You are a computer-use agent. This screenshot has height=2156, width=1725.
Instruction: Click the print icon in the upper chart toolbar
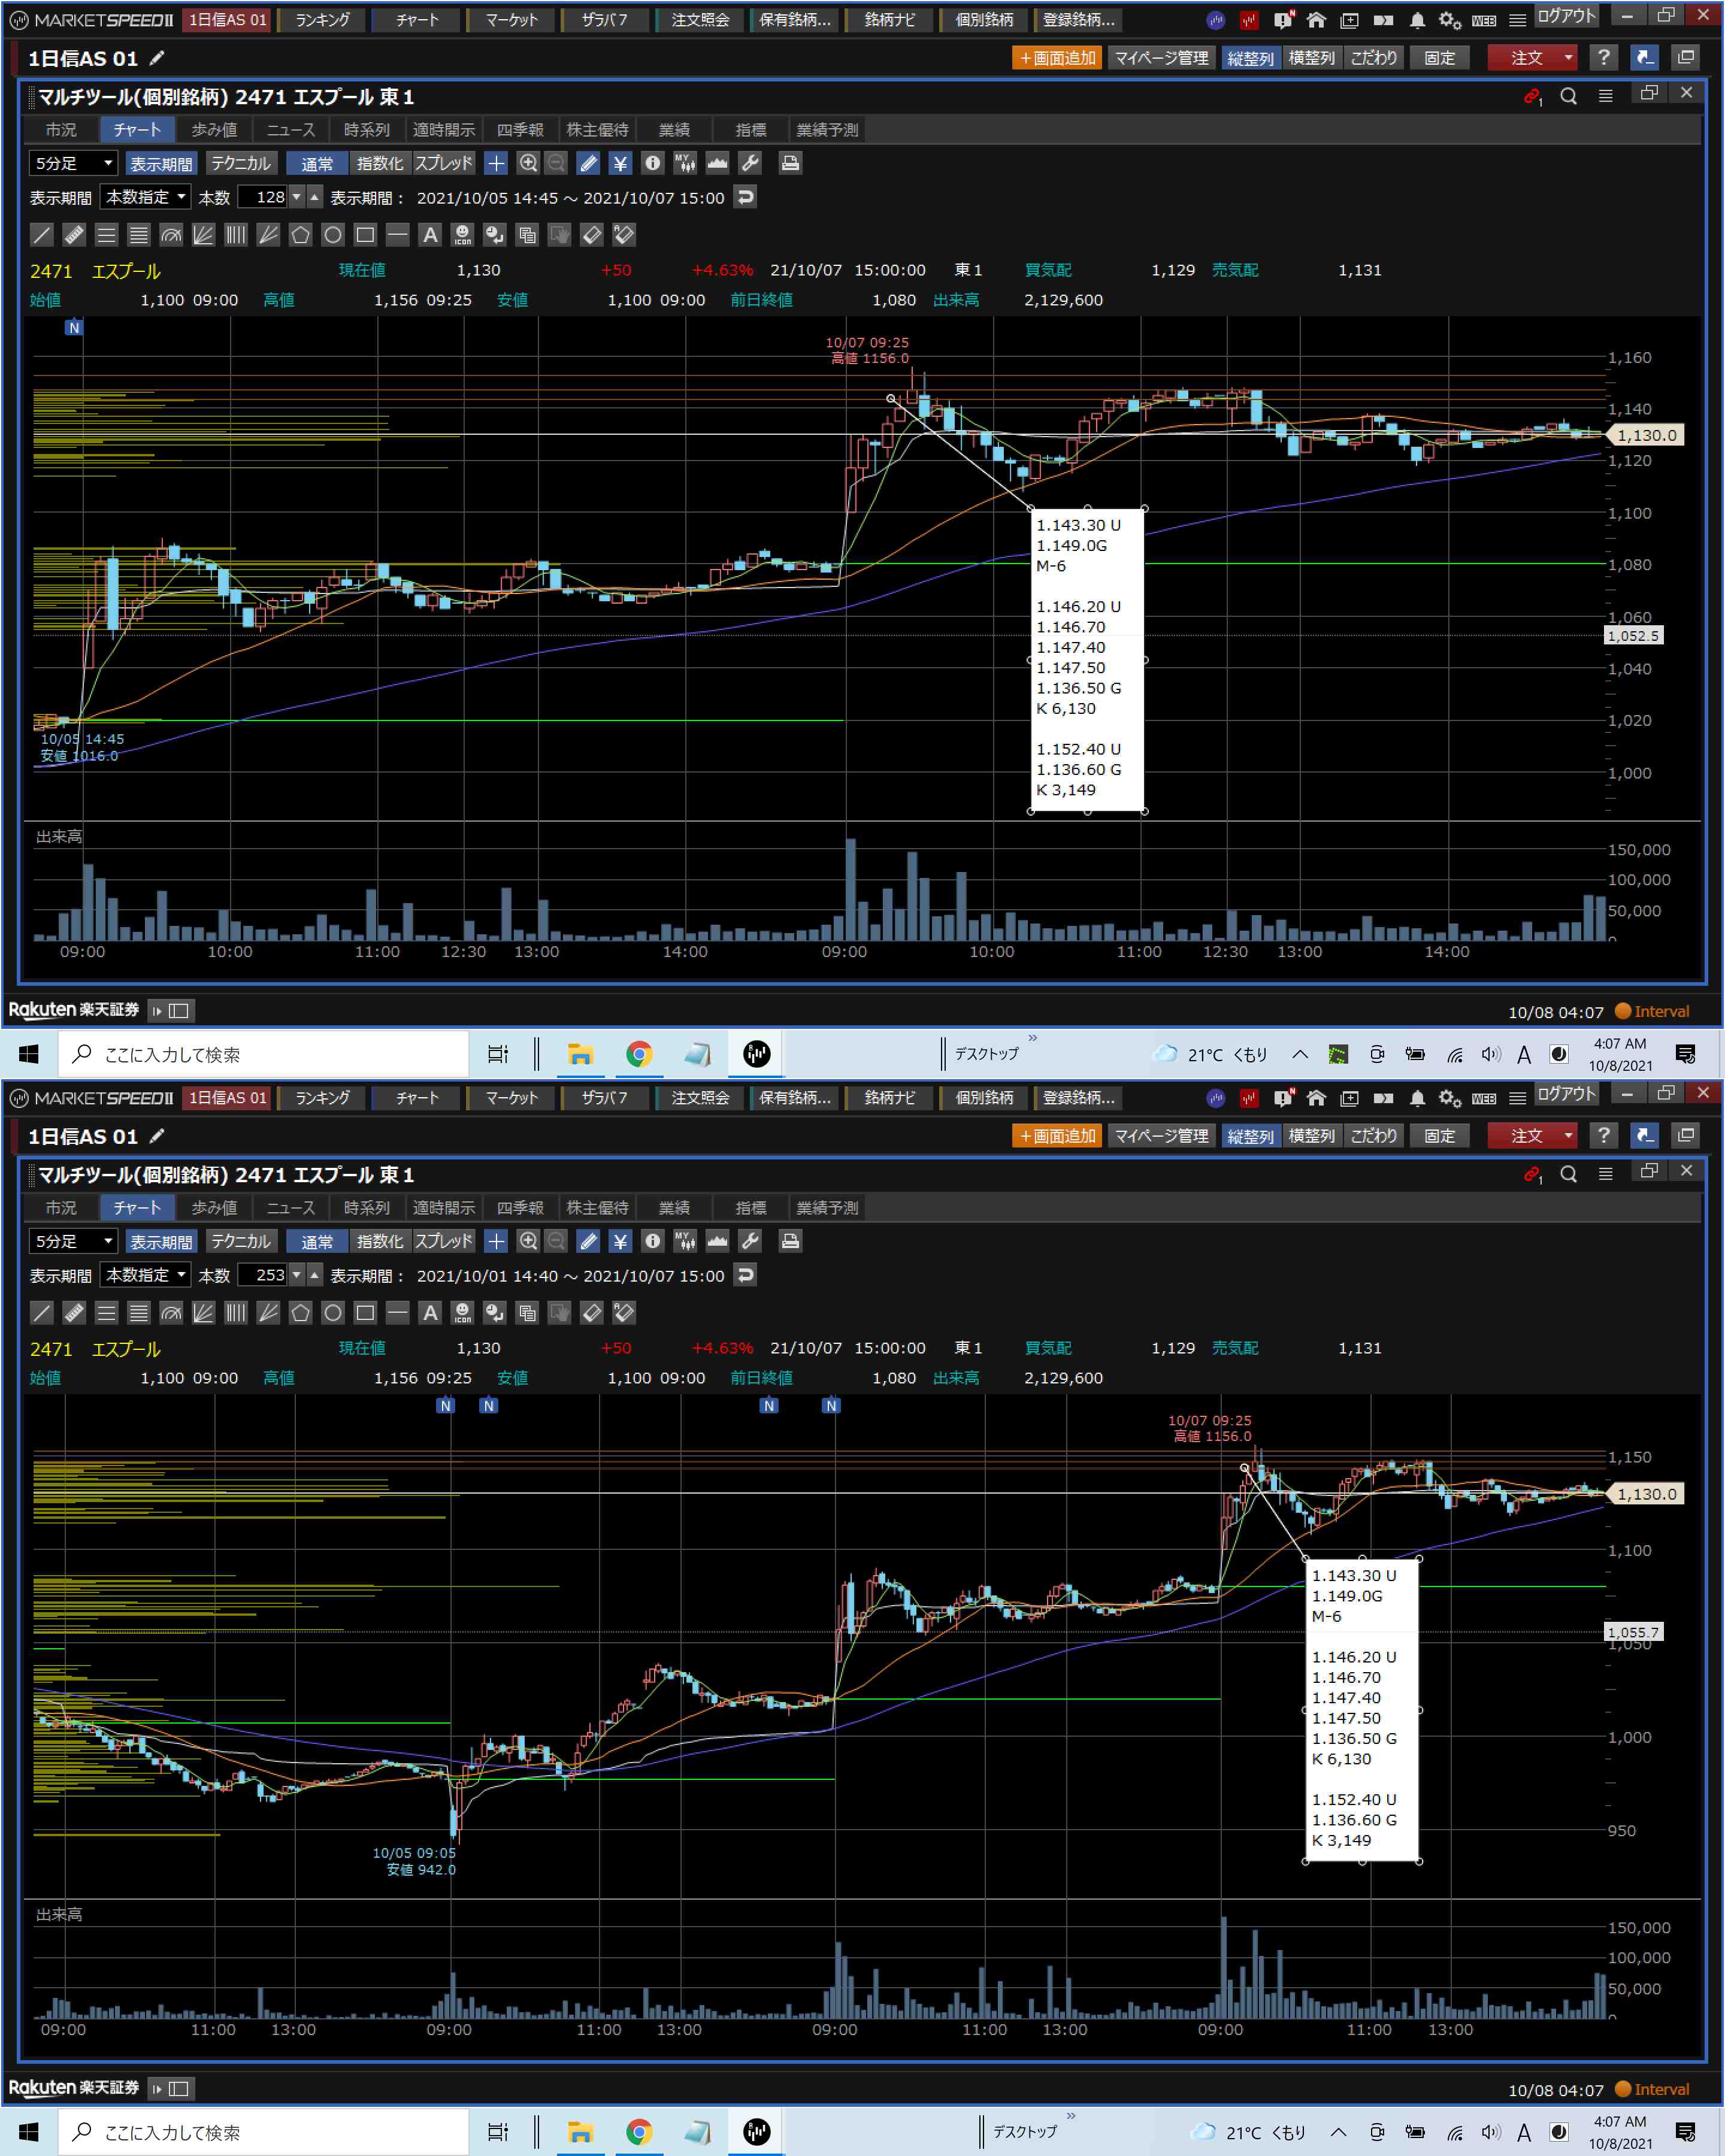(790, 163)
